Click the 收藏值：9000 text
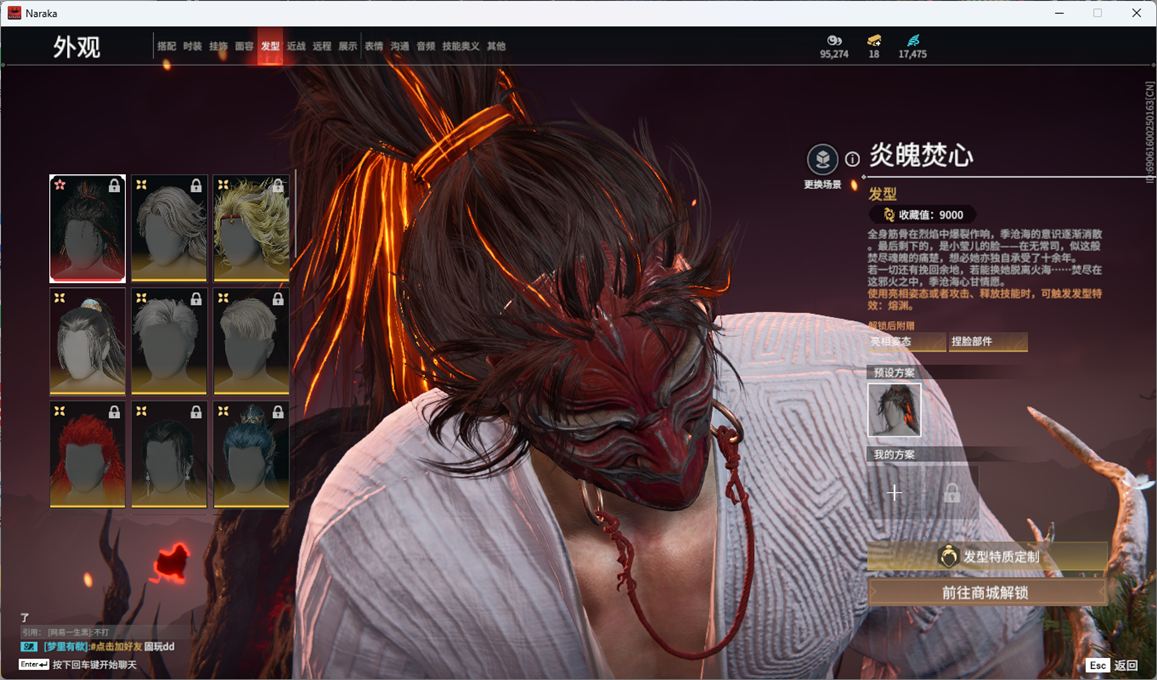Viewport: 1157px width, 680px height. pos(930,215)
